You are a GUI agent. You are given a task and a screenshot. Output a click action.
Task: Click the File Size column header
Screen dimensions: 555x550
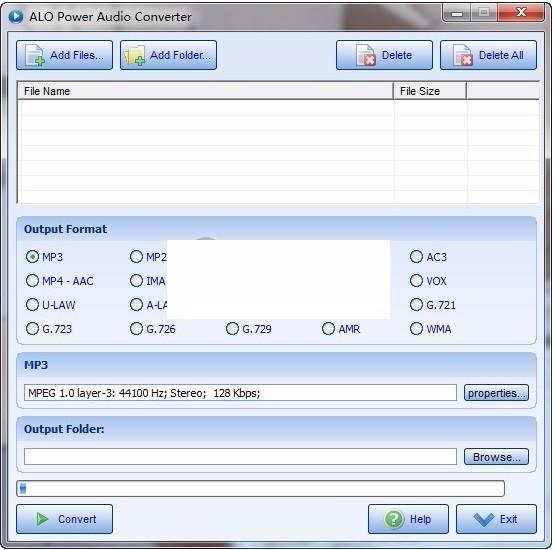[x=430, y=91]
